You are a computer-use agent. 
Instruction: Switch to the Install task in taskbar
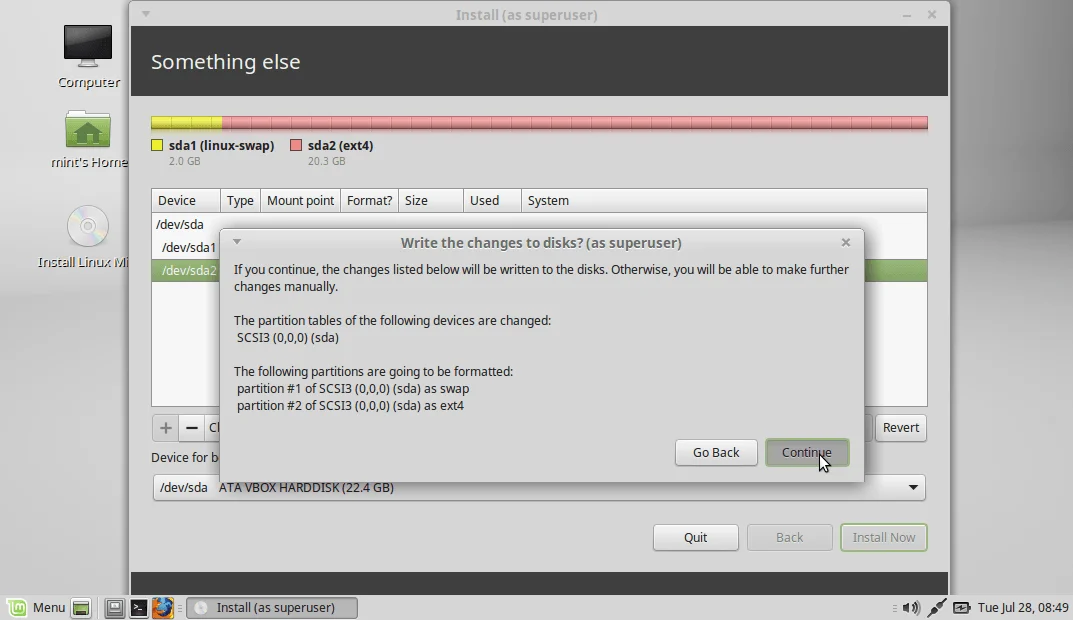271,607
